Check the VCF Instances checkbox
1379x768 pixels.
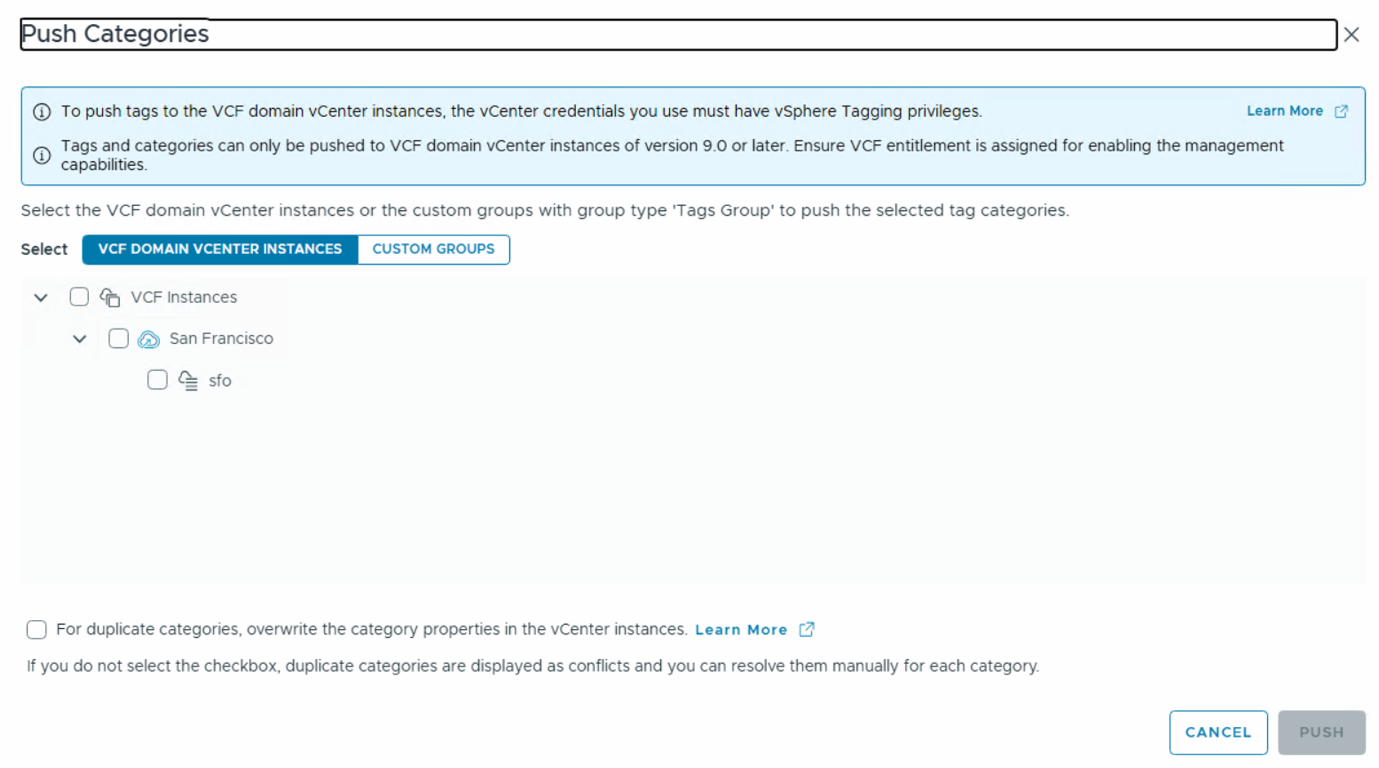[79, 297]
